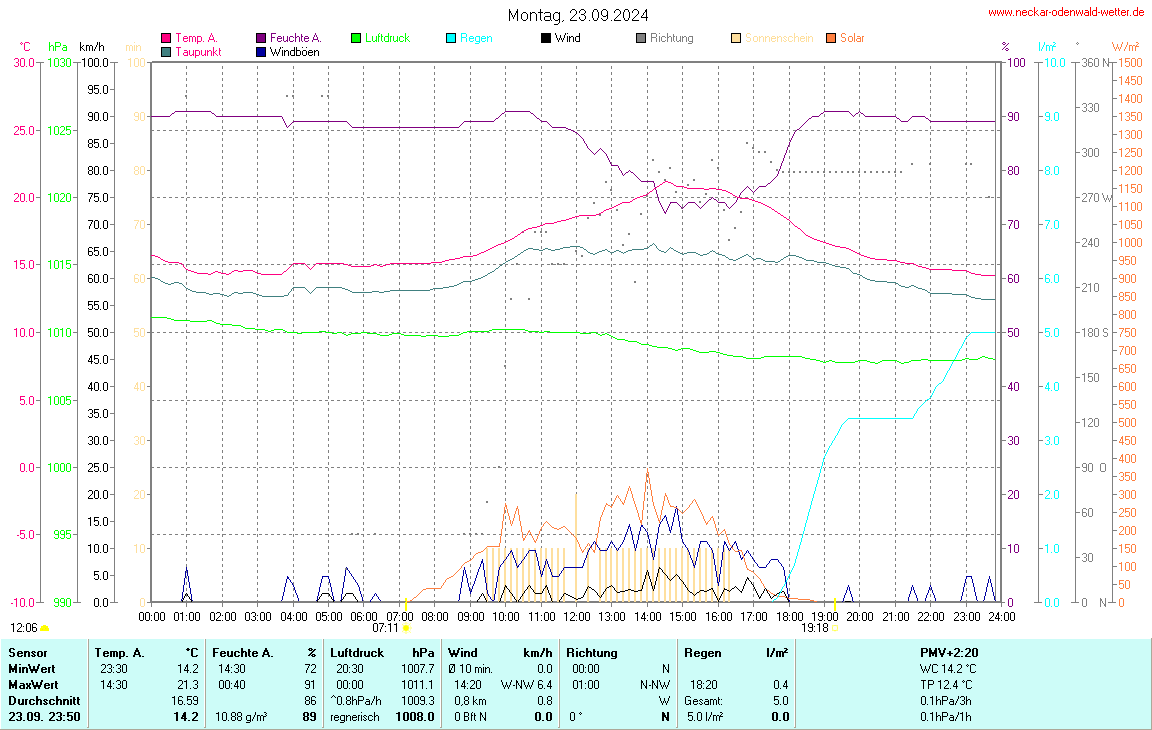Click the teal Taupunkt legend square
The height and width of the screenshot is (730, 1152).
[166, 52]
